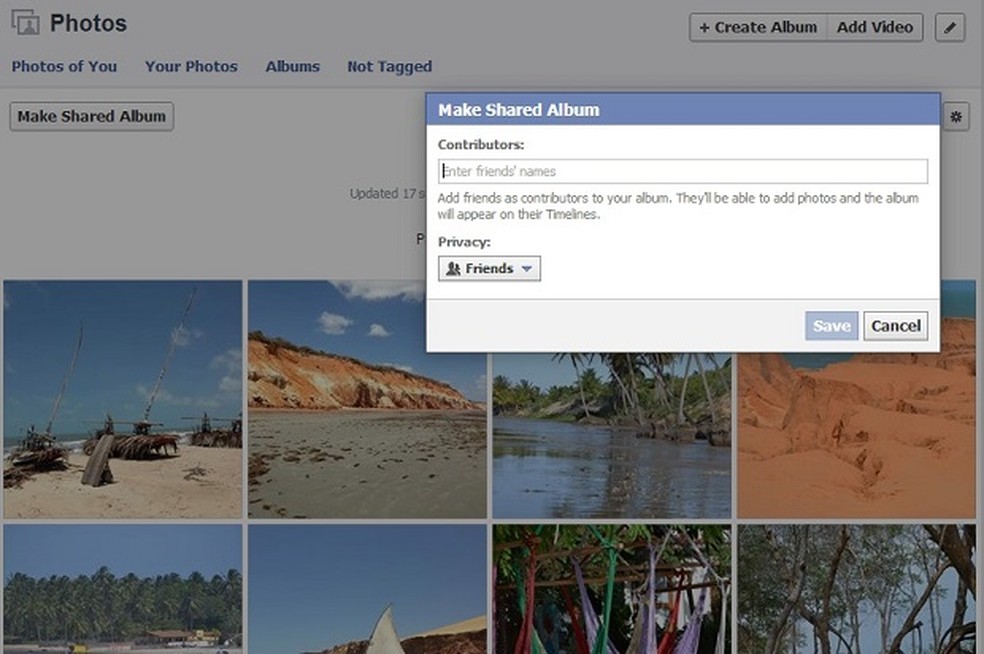Click the Contributors friends' names field
The width and height of the screenshot is (984, 654).
[x=682, y=172]
